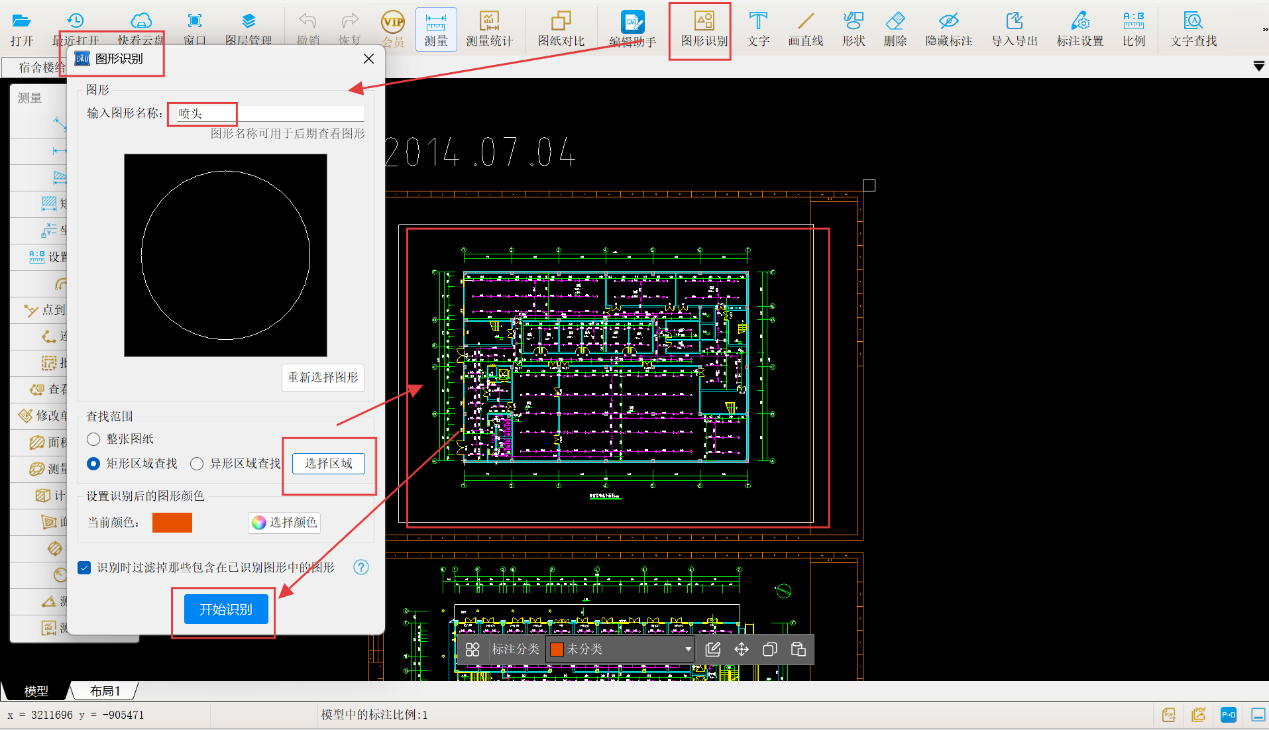
Task: Select the 测量统计 measurement statistics icon
Action: 489,28
